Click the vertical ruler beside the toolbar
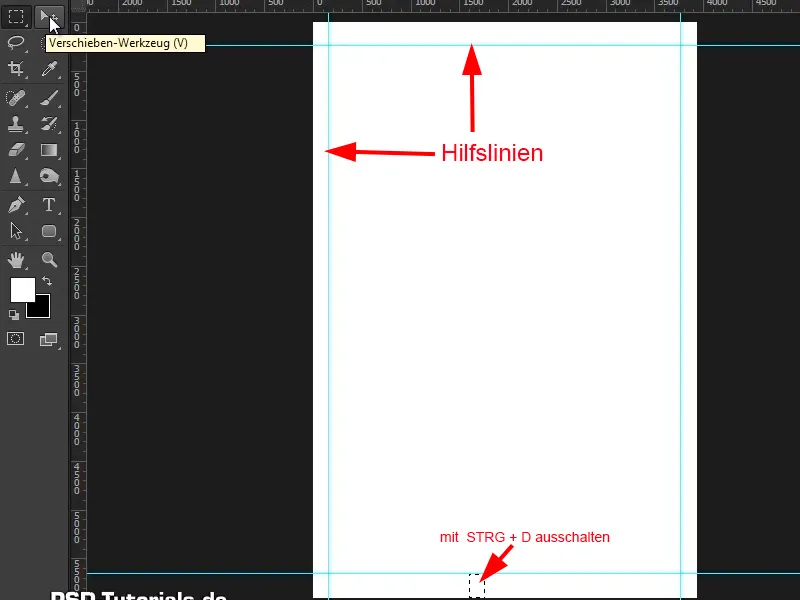Screen dimensions: 800x600 (x=78, y=306)
